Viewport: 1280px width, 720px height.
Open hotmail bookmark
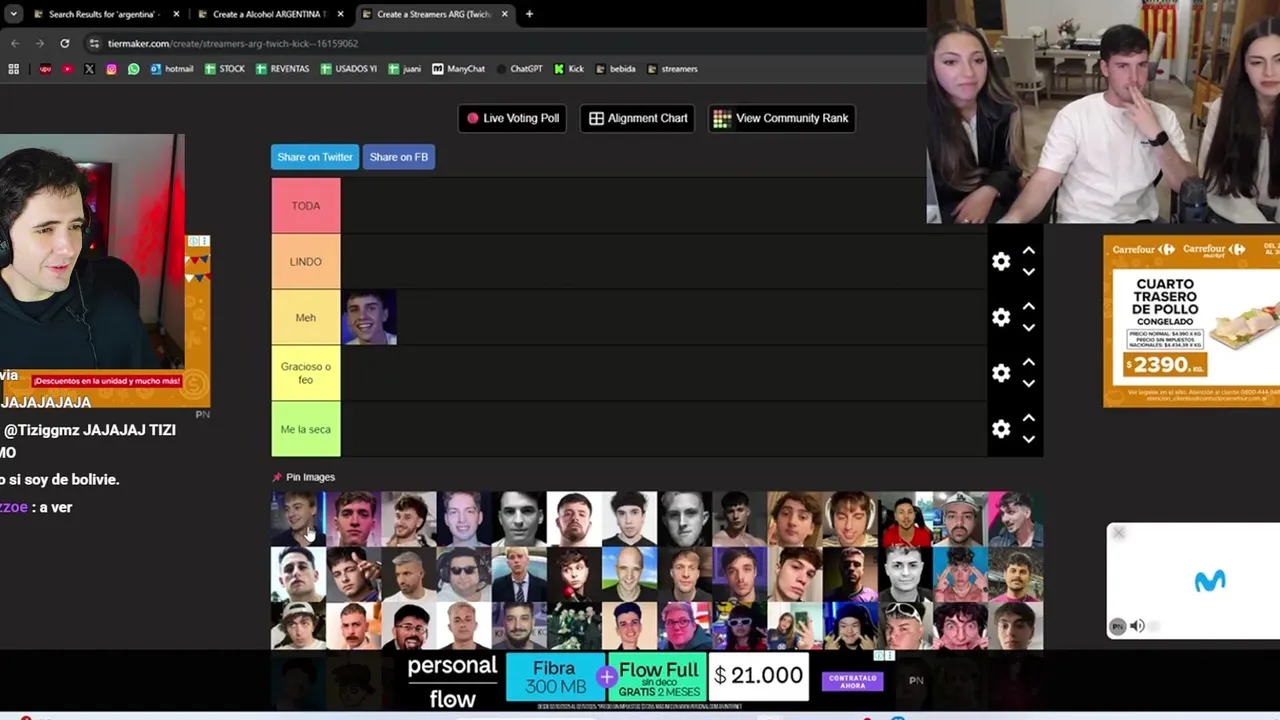click(x=172, y=69)
